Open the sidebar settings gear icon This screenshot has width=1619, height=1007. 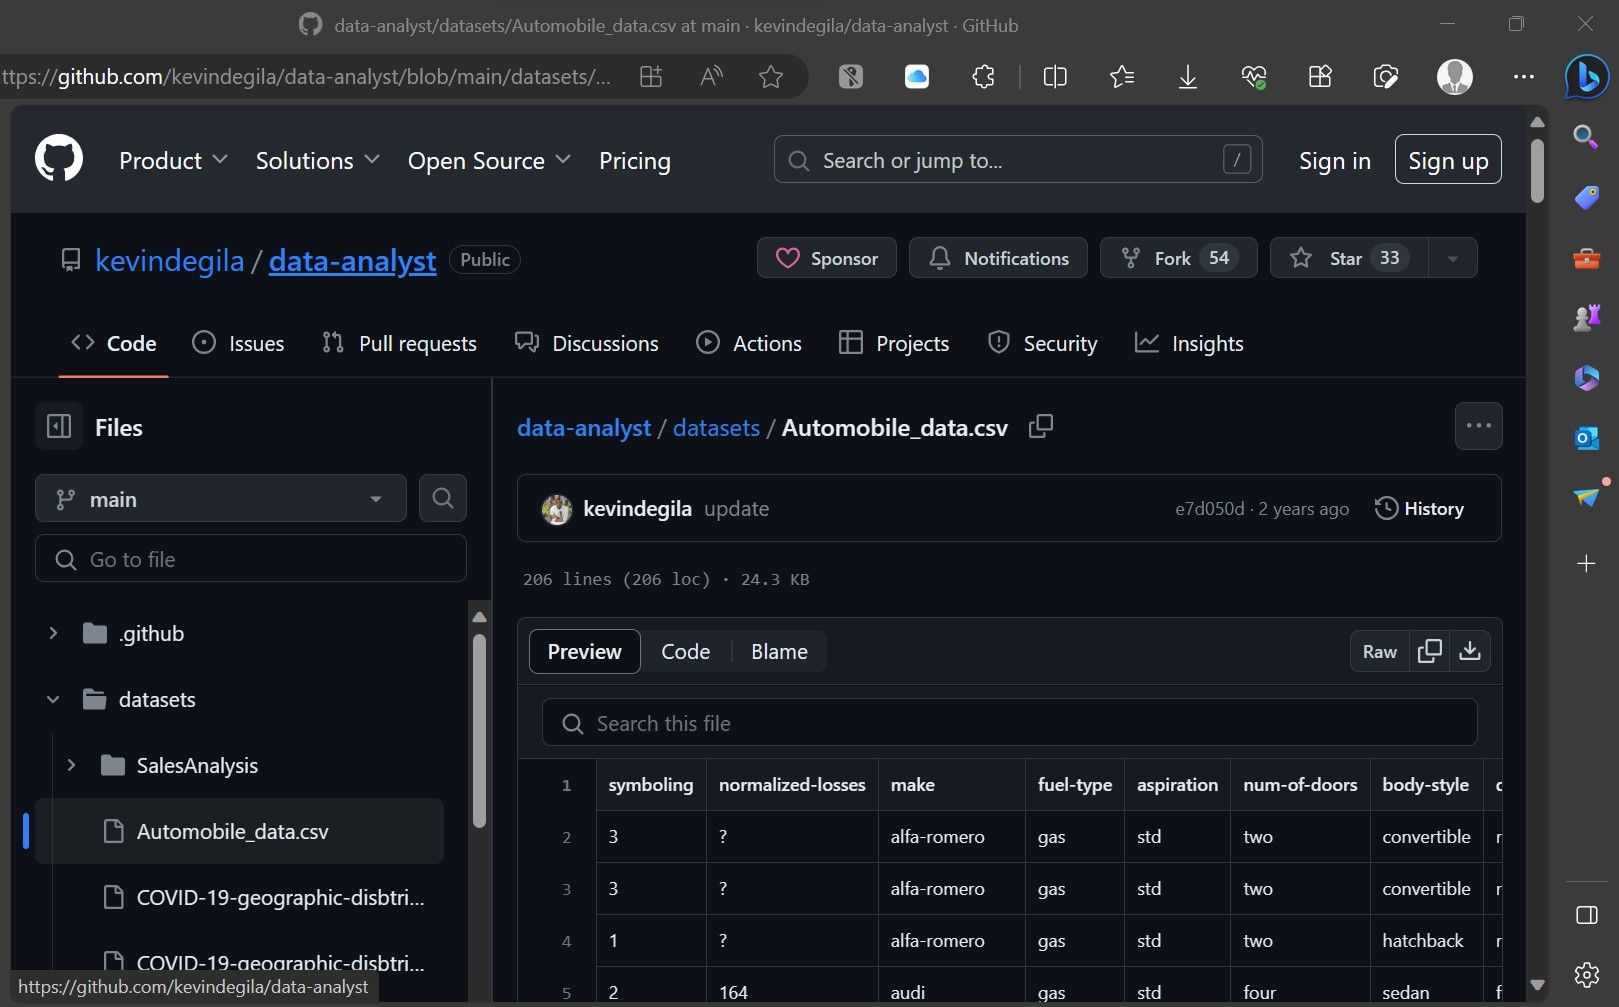tap(1586, 974)
